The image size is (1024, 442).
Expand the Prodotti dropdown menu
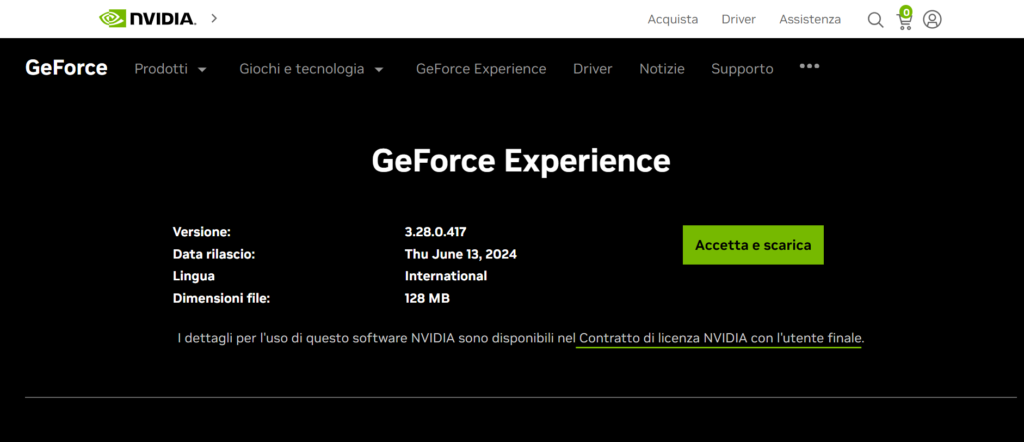pos(170,69)
